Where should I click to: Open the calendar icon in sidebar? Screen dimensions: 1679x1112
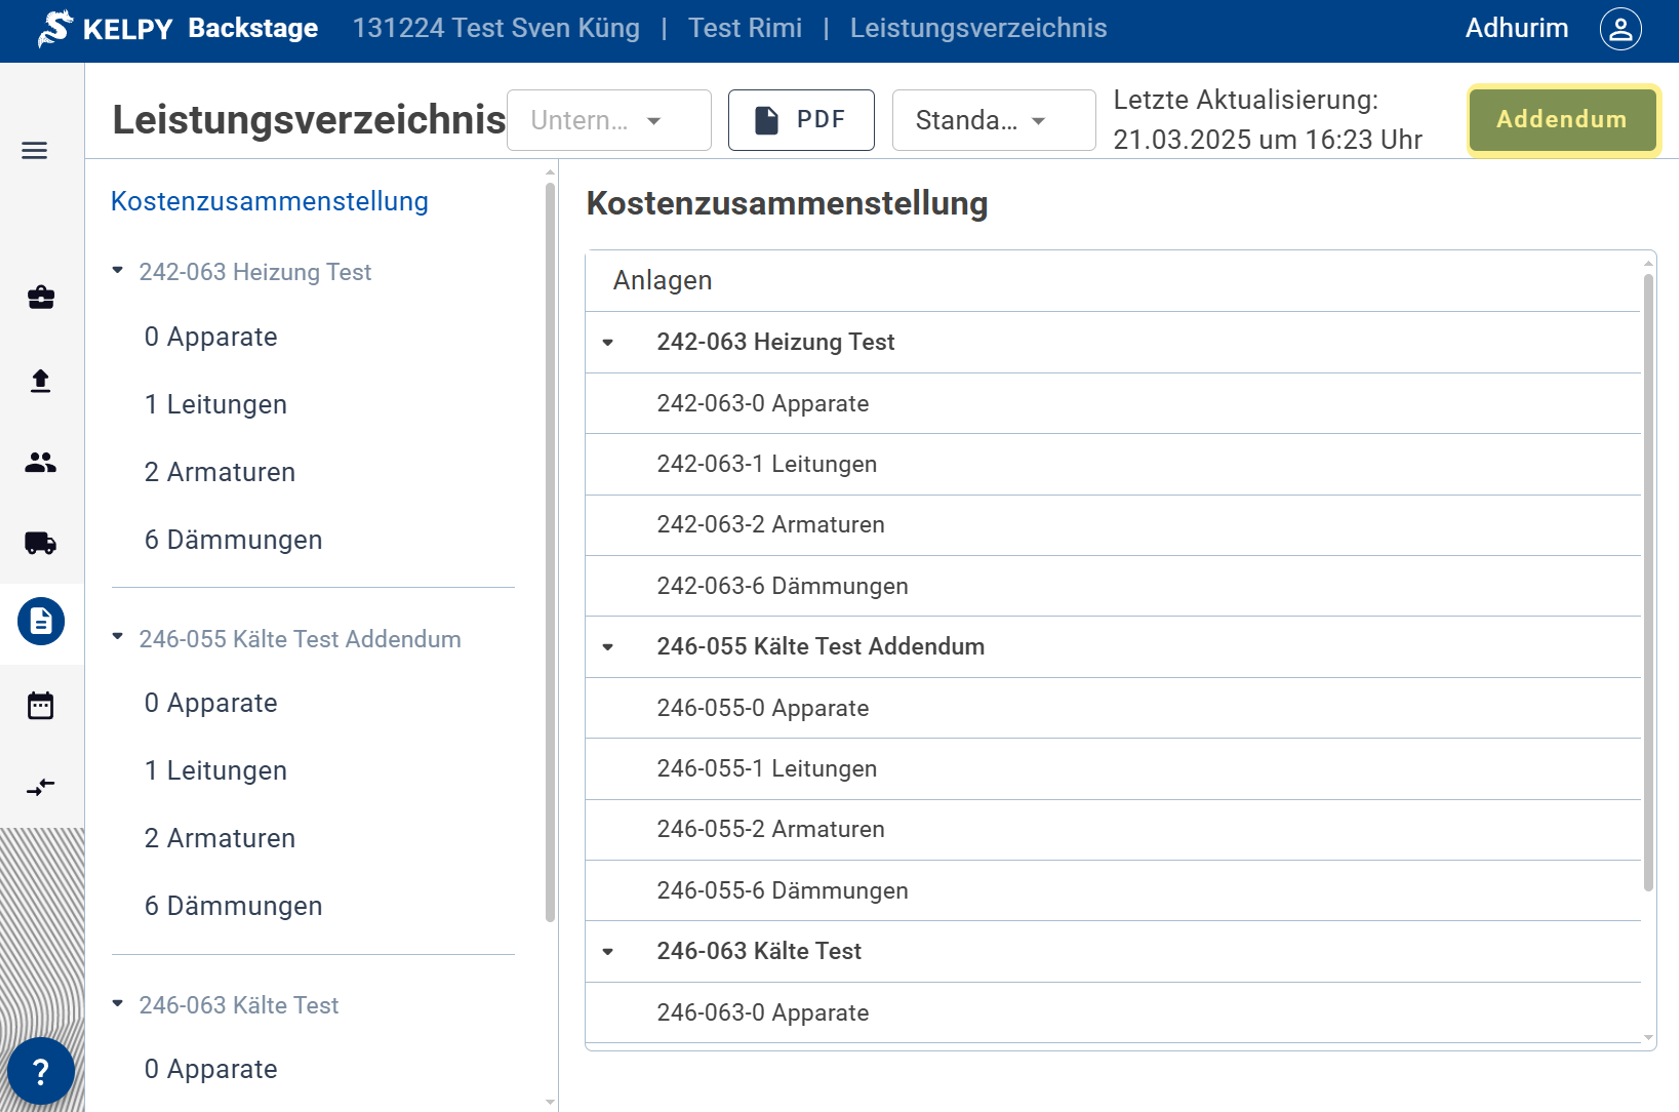(41, 706)
